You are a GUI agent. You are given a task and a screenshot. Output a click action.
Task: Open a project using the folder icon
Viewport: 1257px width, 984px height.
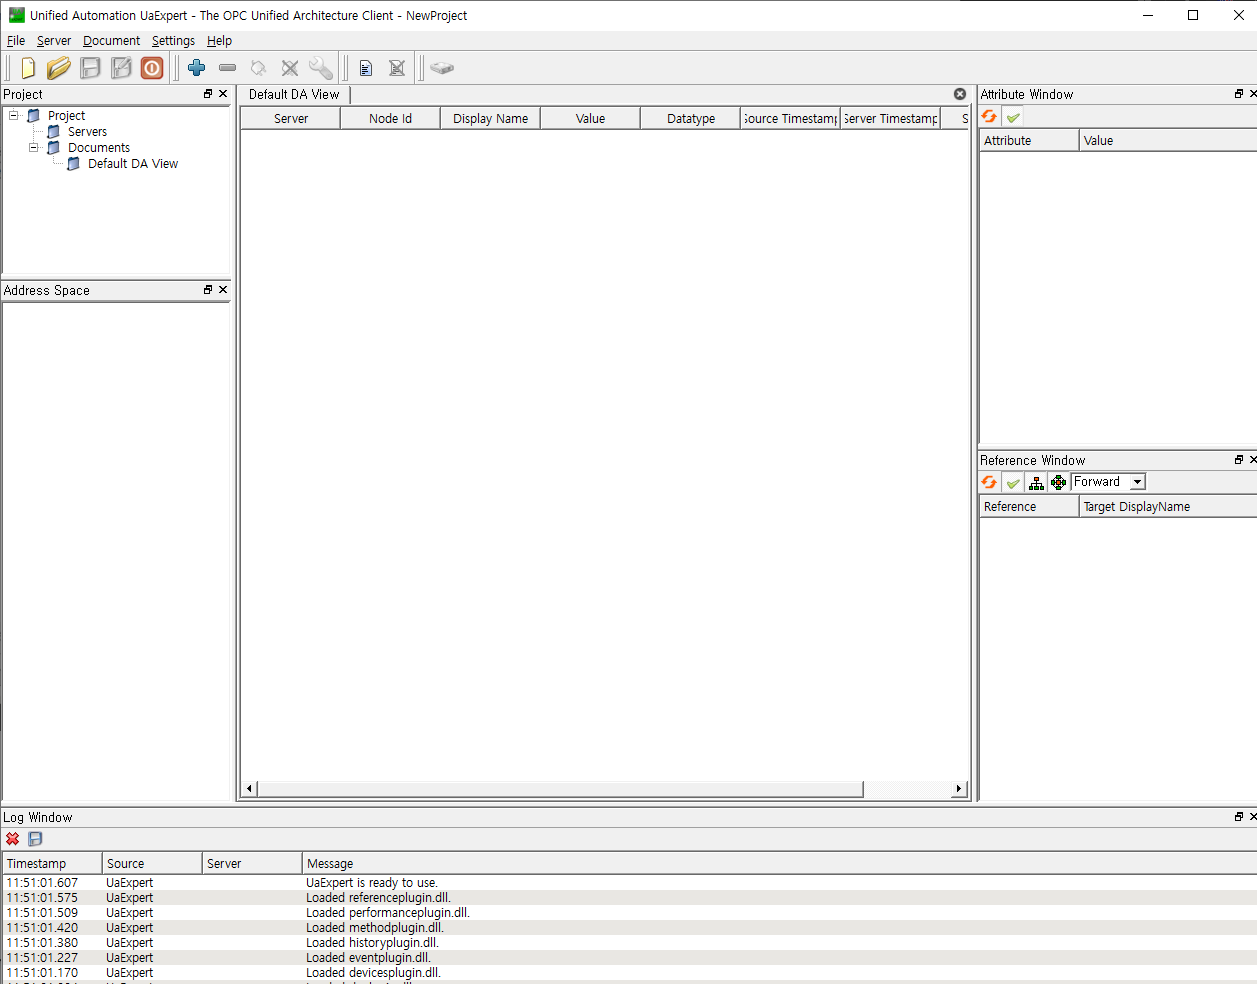[59, 68]
